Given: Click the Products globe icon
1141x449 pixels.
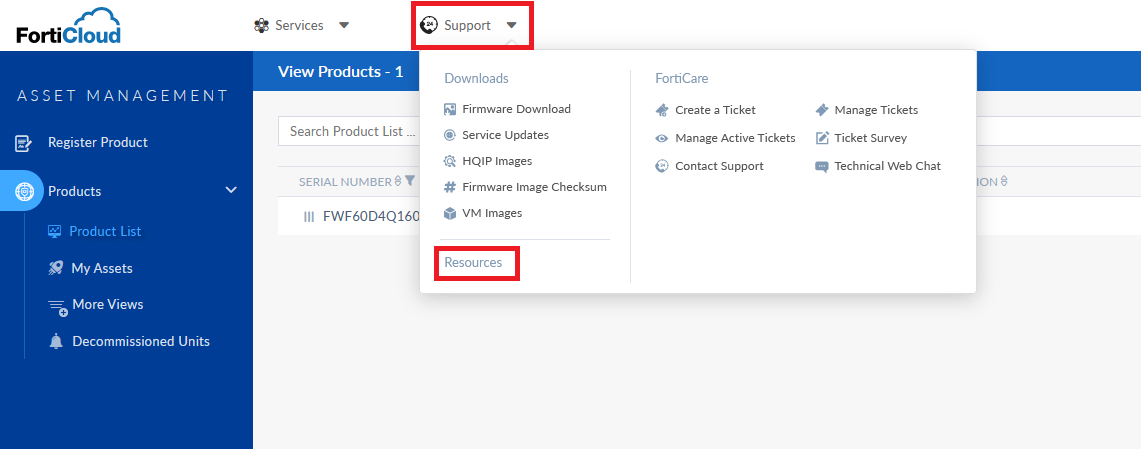Looking at the screenshot, I should coord(23,191).
